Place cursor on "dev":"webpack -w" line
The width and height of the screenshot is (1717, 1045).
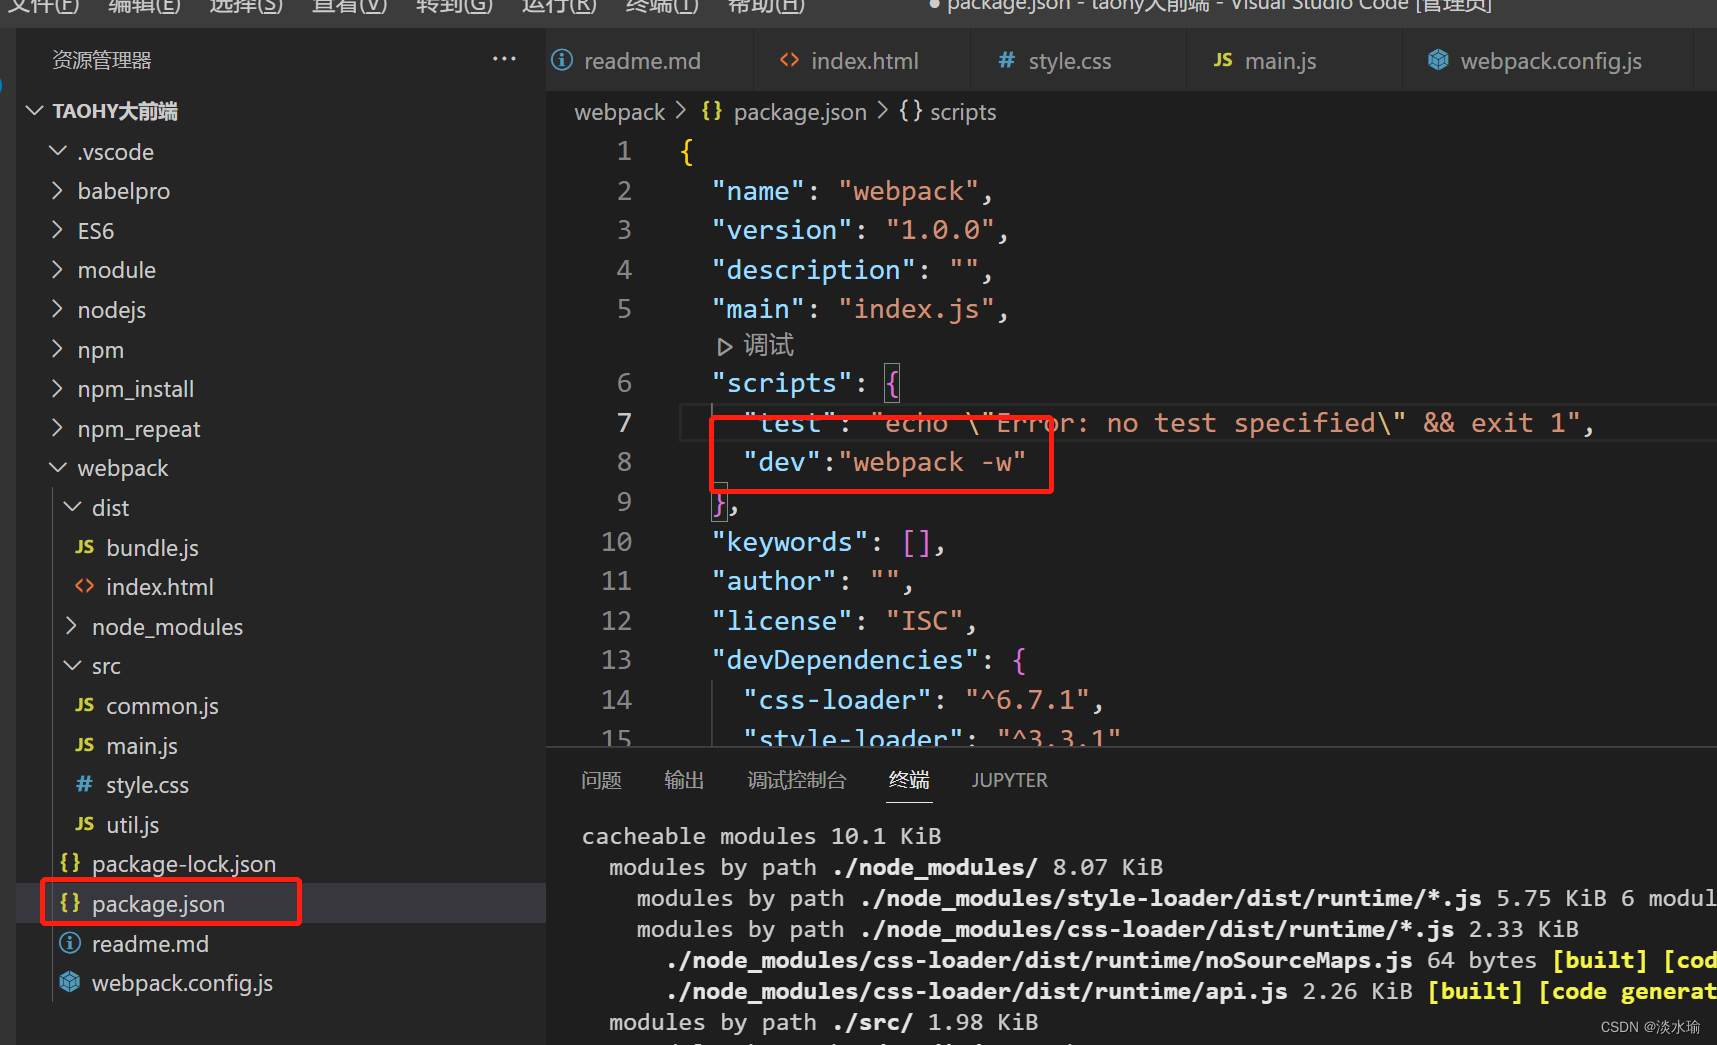click(x=884, y=462)
